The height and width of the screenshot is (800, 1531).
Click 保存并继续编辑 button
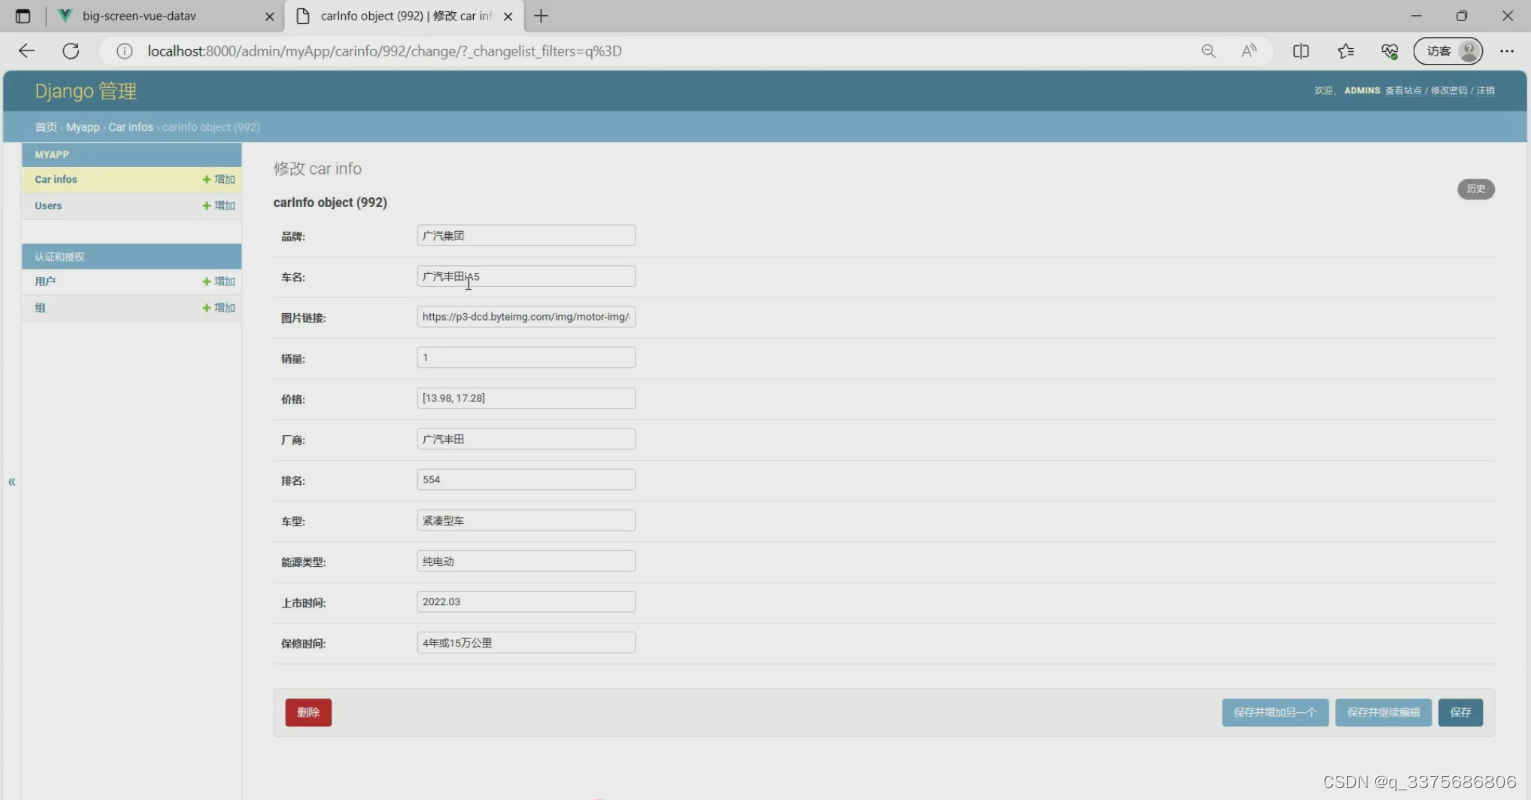(x=1383, y=713)
